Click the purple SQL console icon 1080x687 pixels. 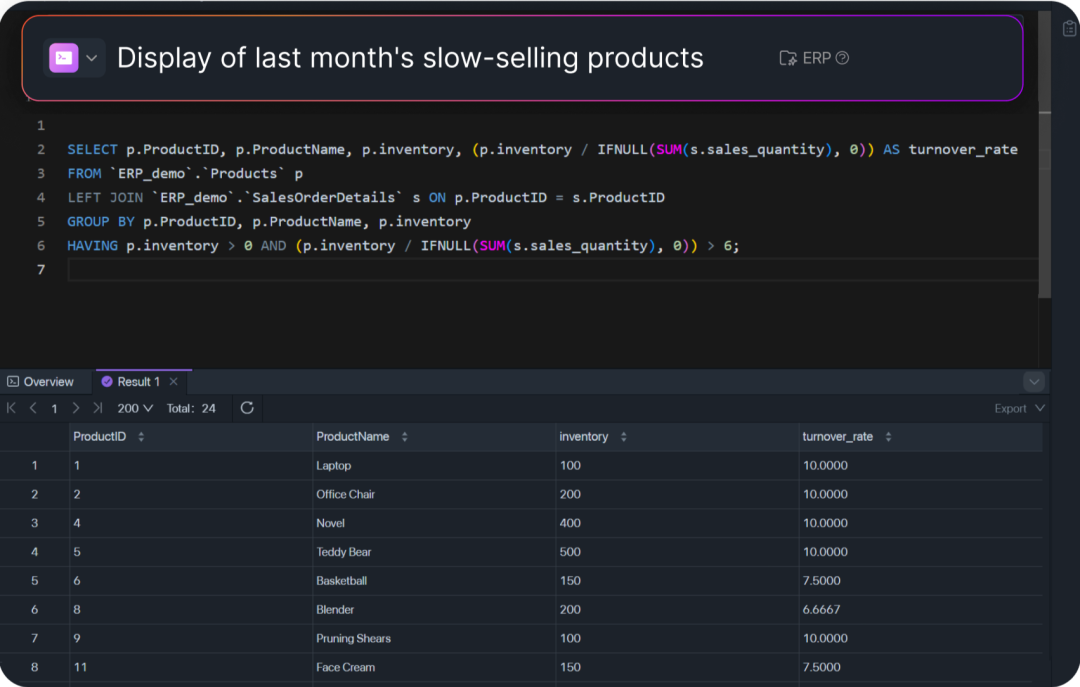coord(63,58)
